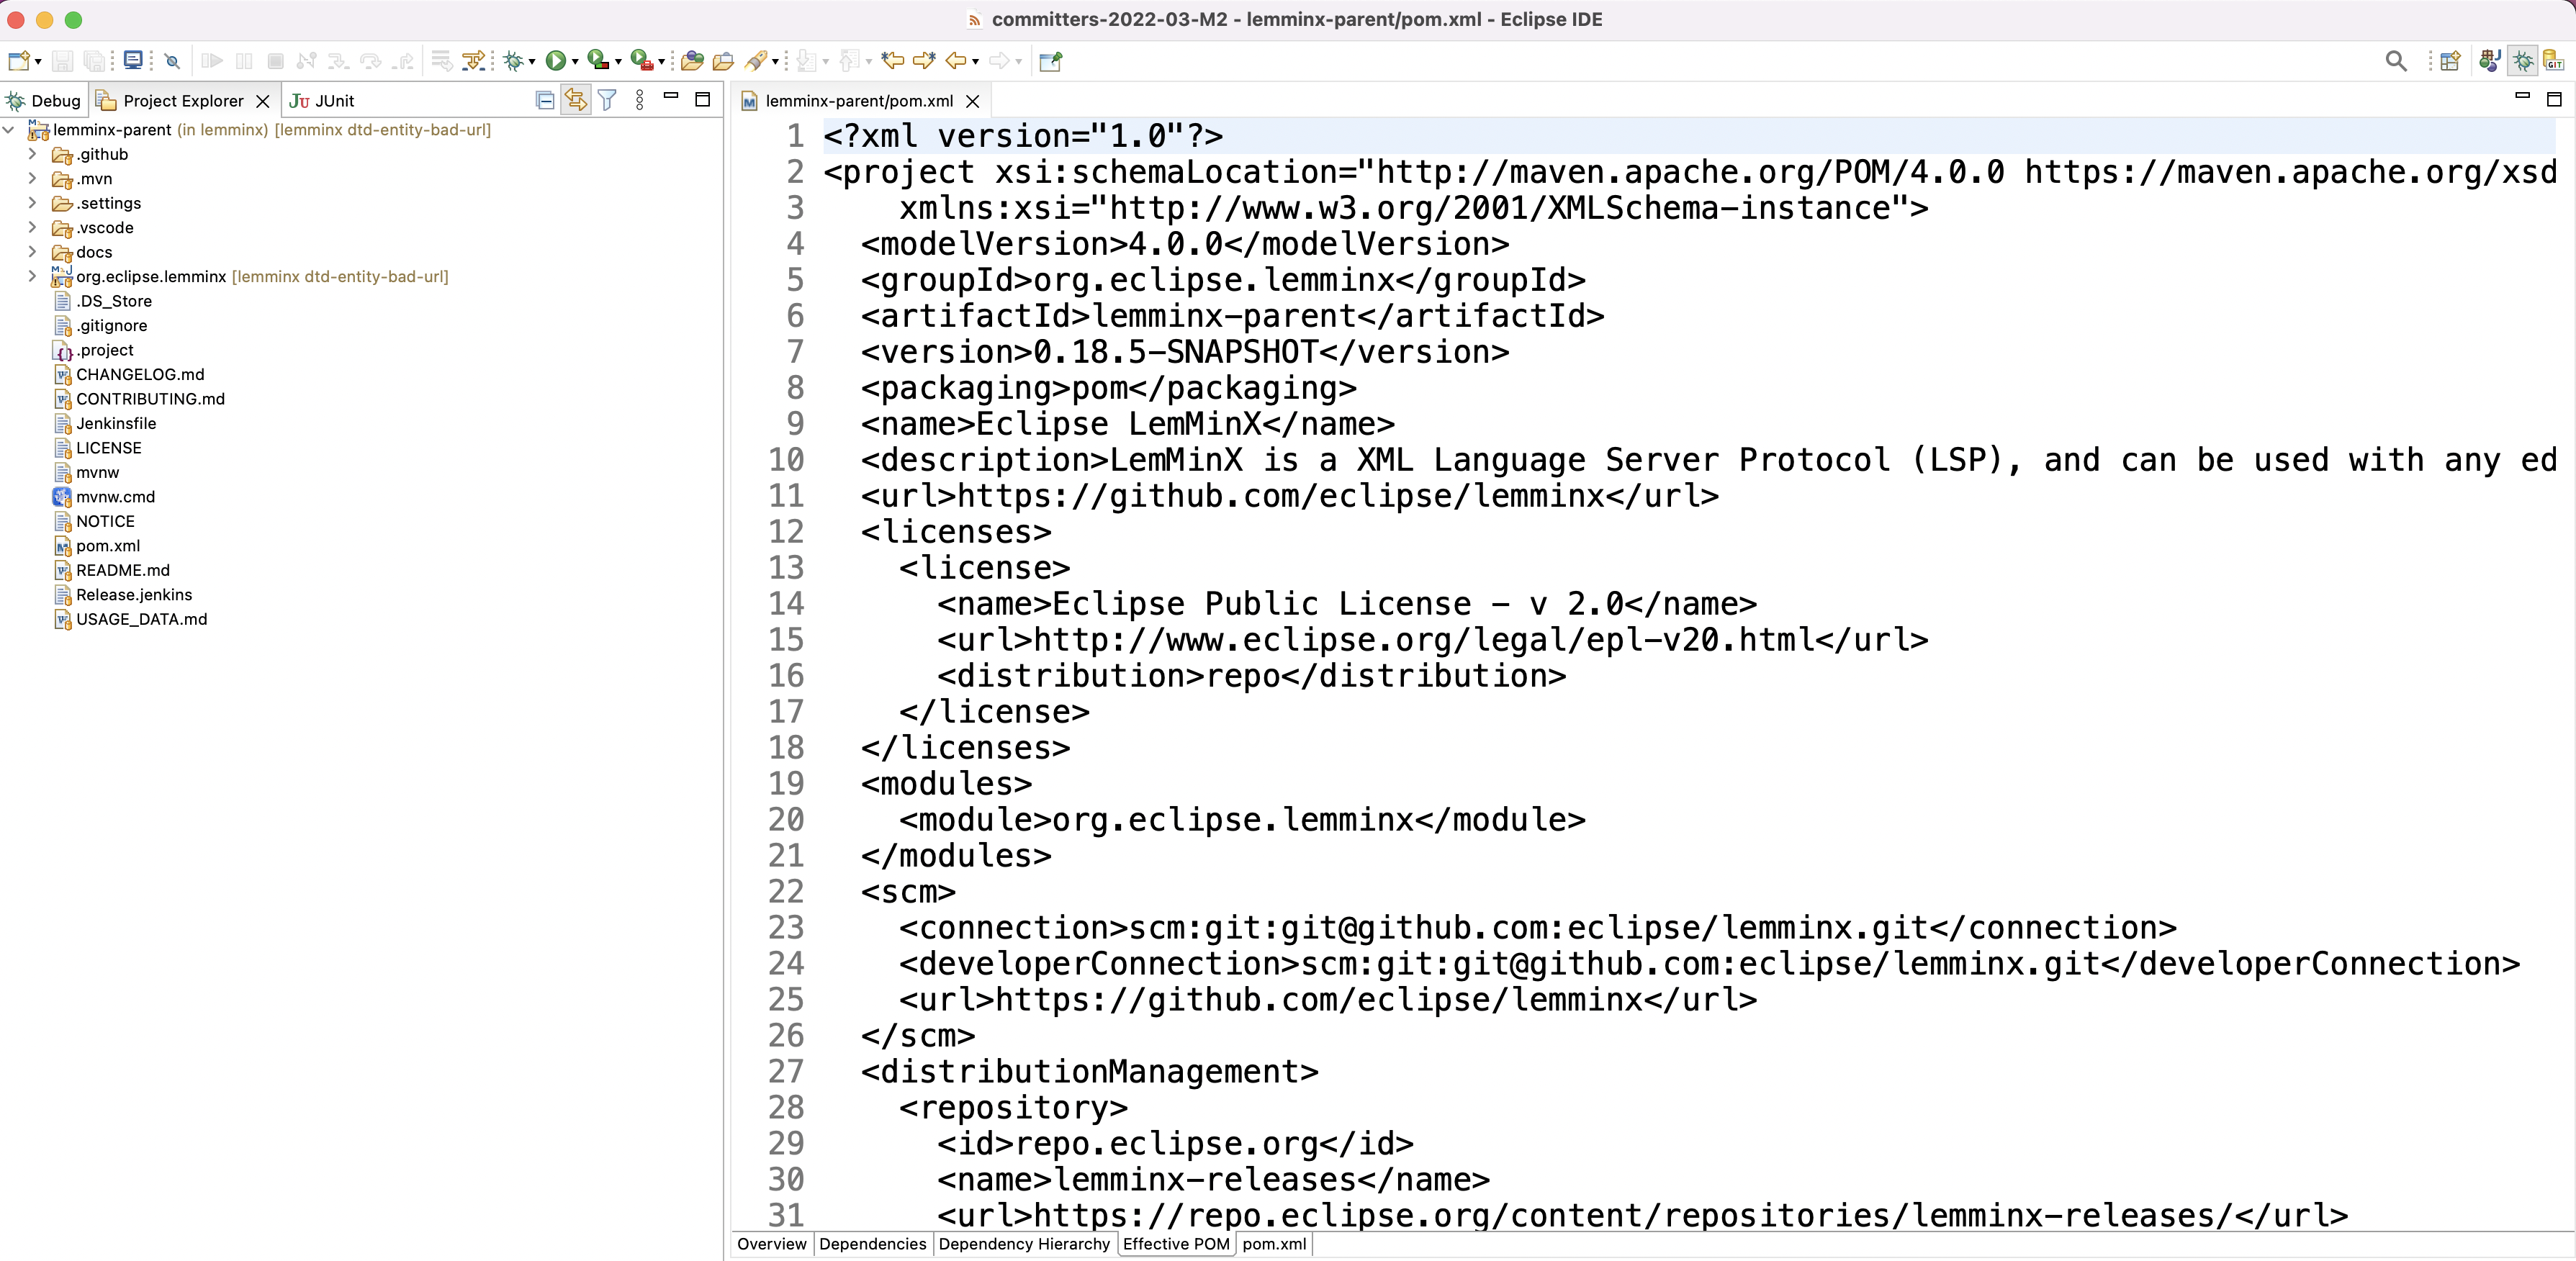The image size is (2576, 1261).
Task: Toggle the Debug perspective button
Action: pyautogui.click(x=2523, y=61)
